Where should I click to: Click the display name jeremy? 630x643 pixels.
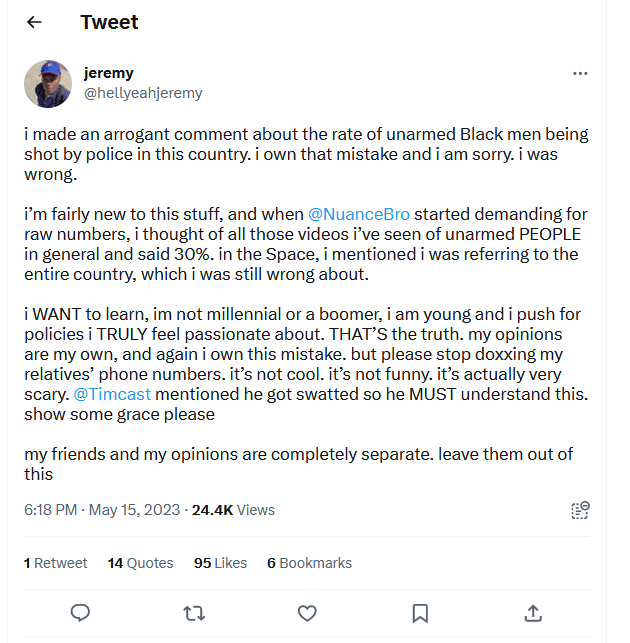109,73
